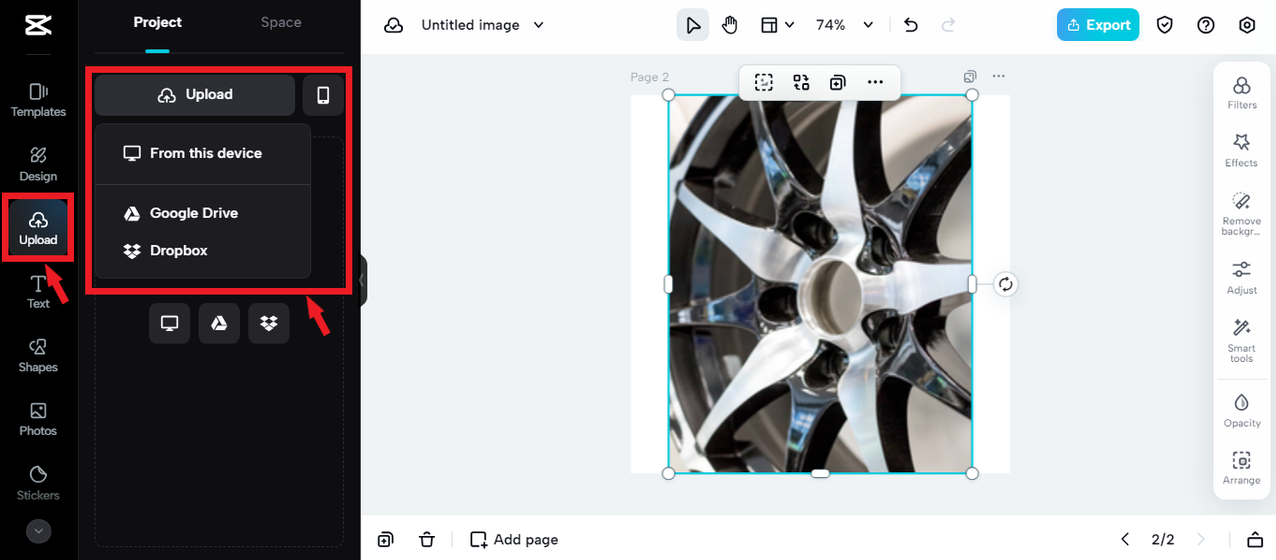The image size is (1276, 560).
Task: Open the 74% zoom dropdown
Action: click(845, 25)
